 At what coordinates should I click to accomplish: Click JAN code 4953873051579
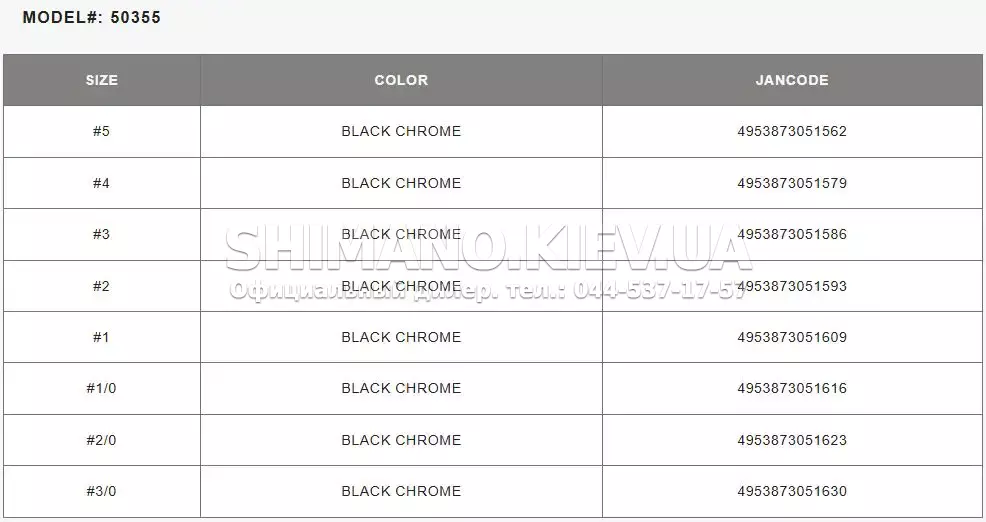point(792,183)
